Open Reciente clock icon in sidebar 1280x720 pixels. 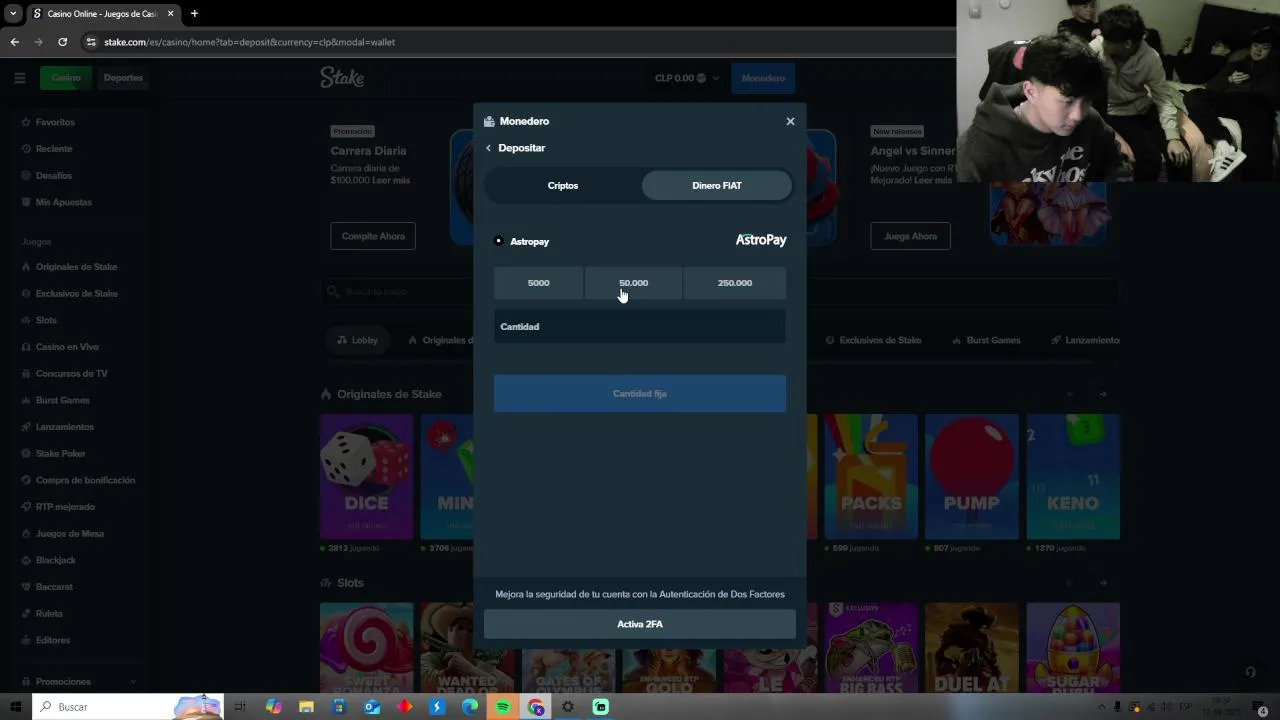click(x=26, y=149)
